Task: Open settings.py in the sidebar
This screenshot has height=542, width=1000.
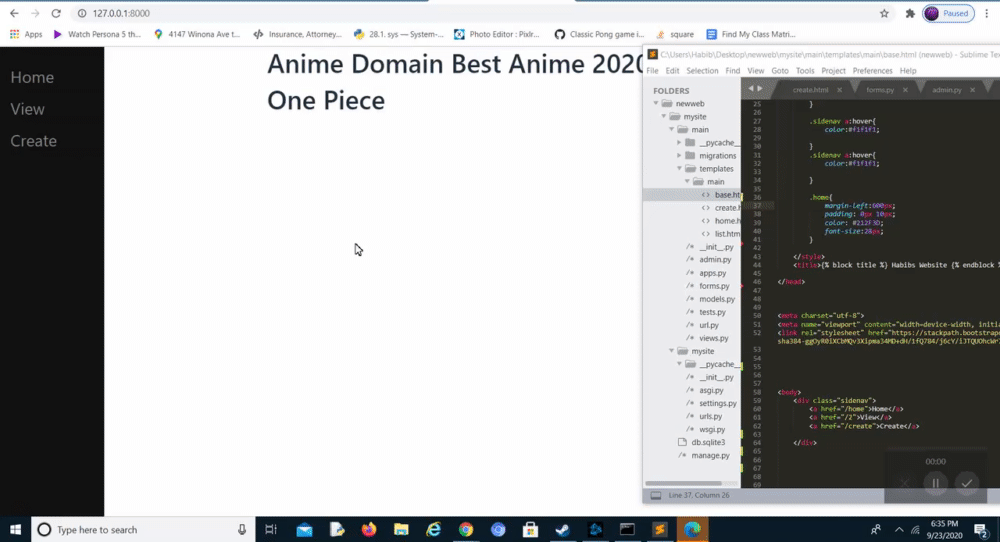Action: click(x=717, y=403)
